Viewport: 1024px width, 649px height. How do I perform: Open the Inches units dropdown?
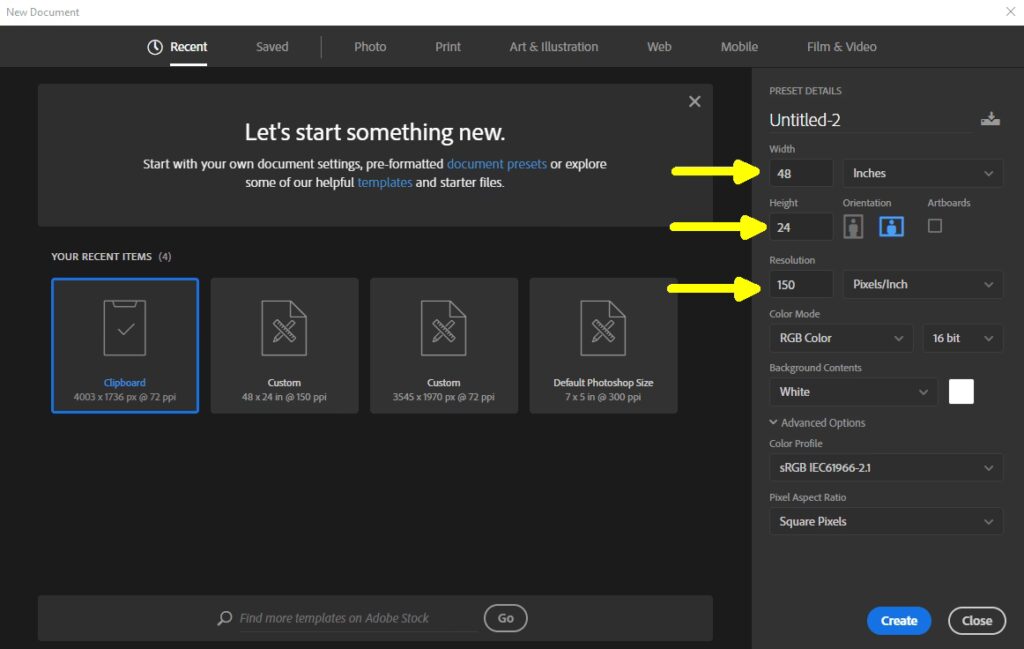922,173
